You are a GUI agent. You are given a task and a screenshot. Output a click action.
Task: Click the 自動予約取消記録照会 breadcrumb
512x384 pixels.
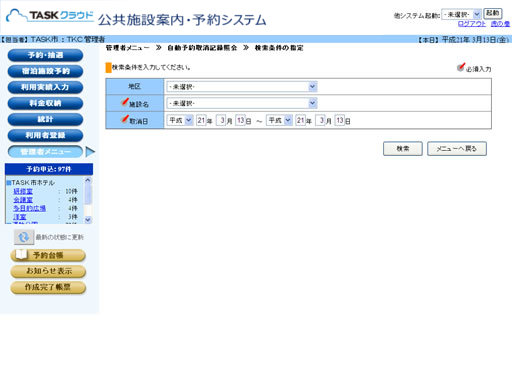click(202, 48)
